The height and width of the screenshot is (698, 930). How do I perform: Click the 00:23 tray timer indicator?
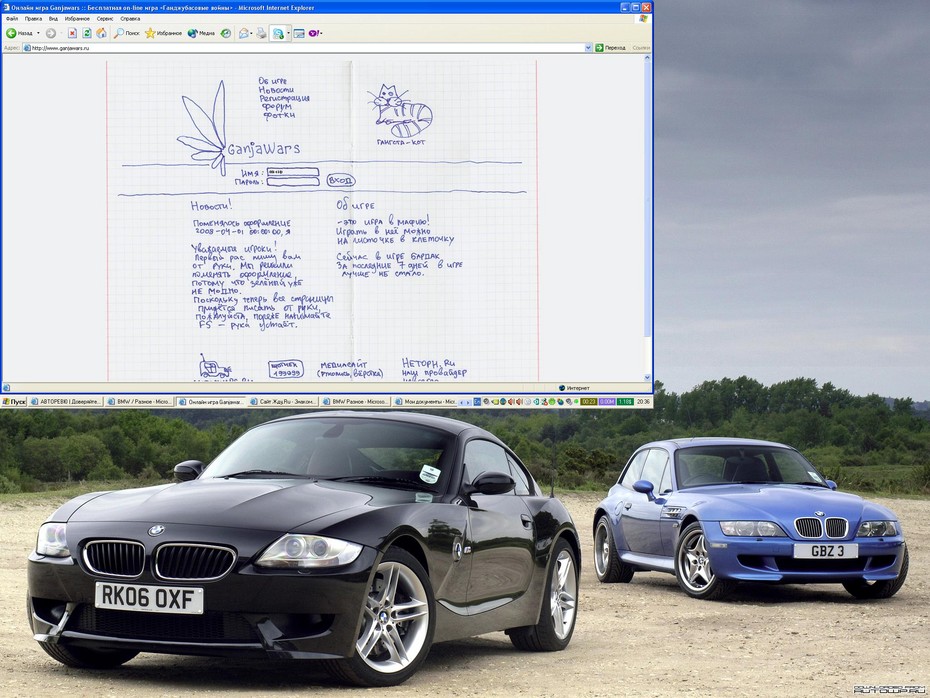tap(588, 401)
